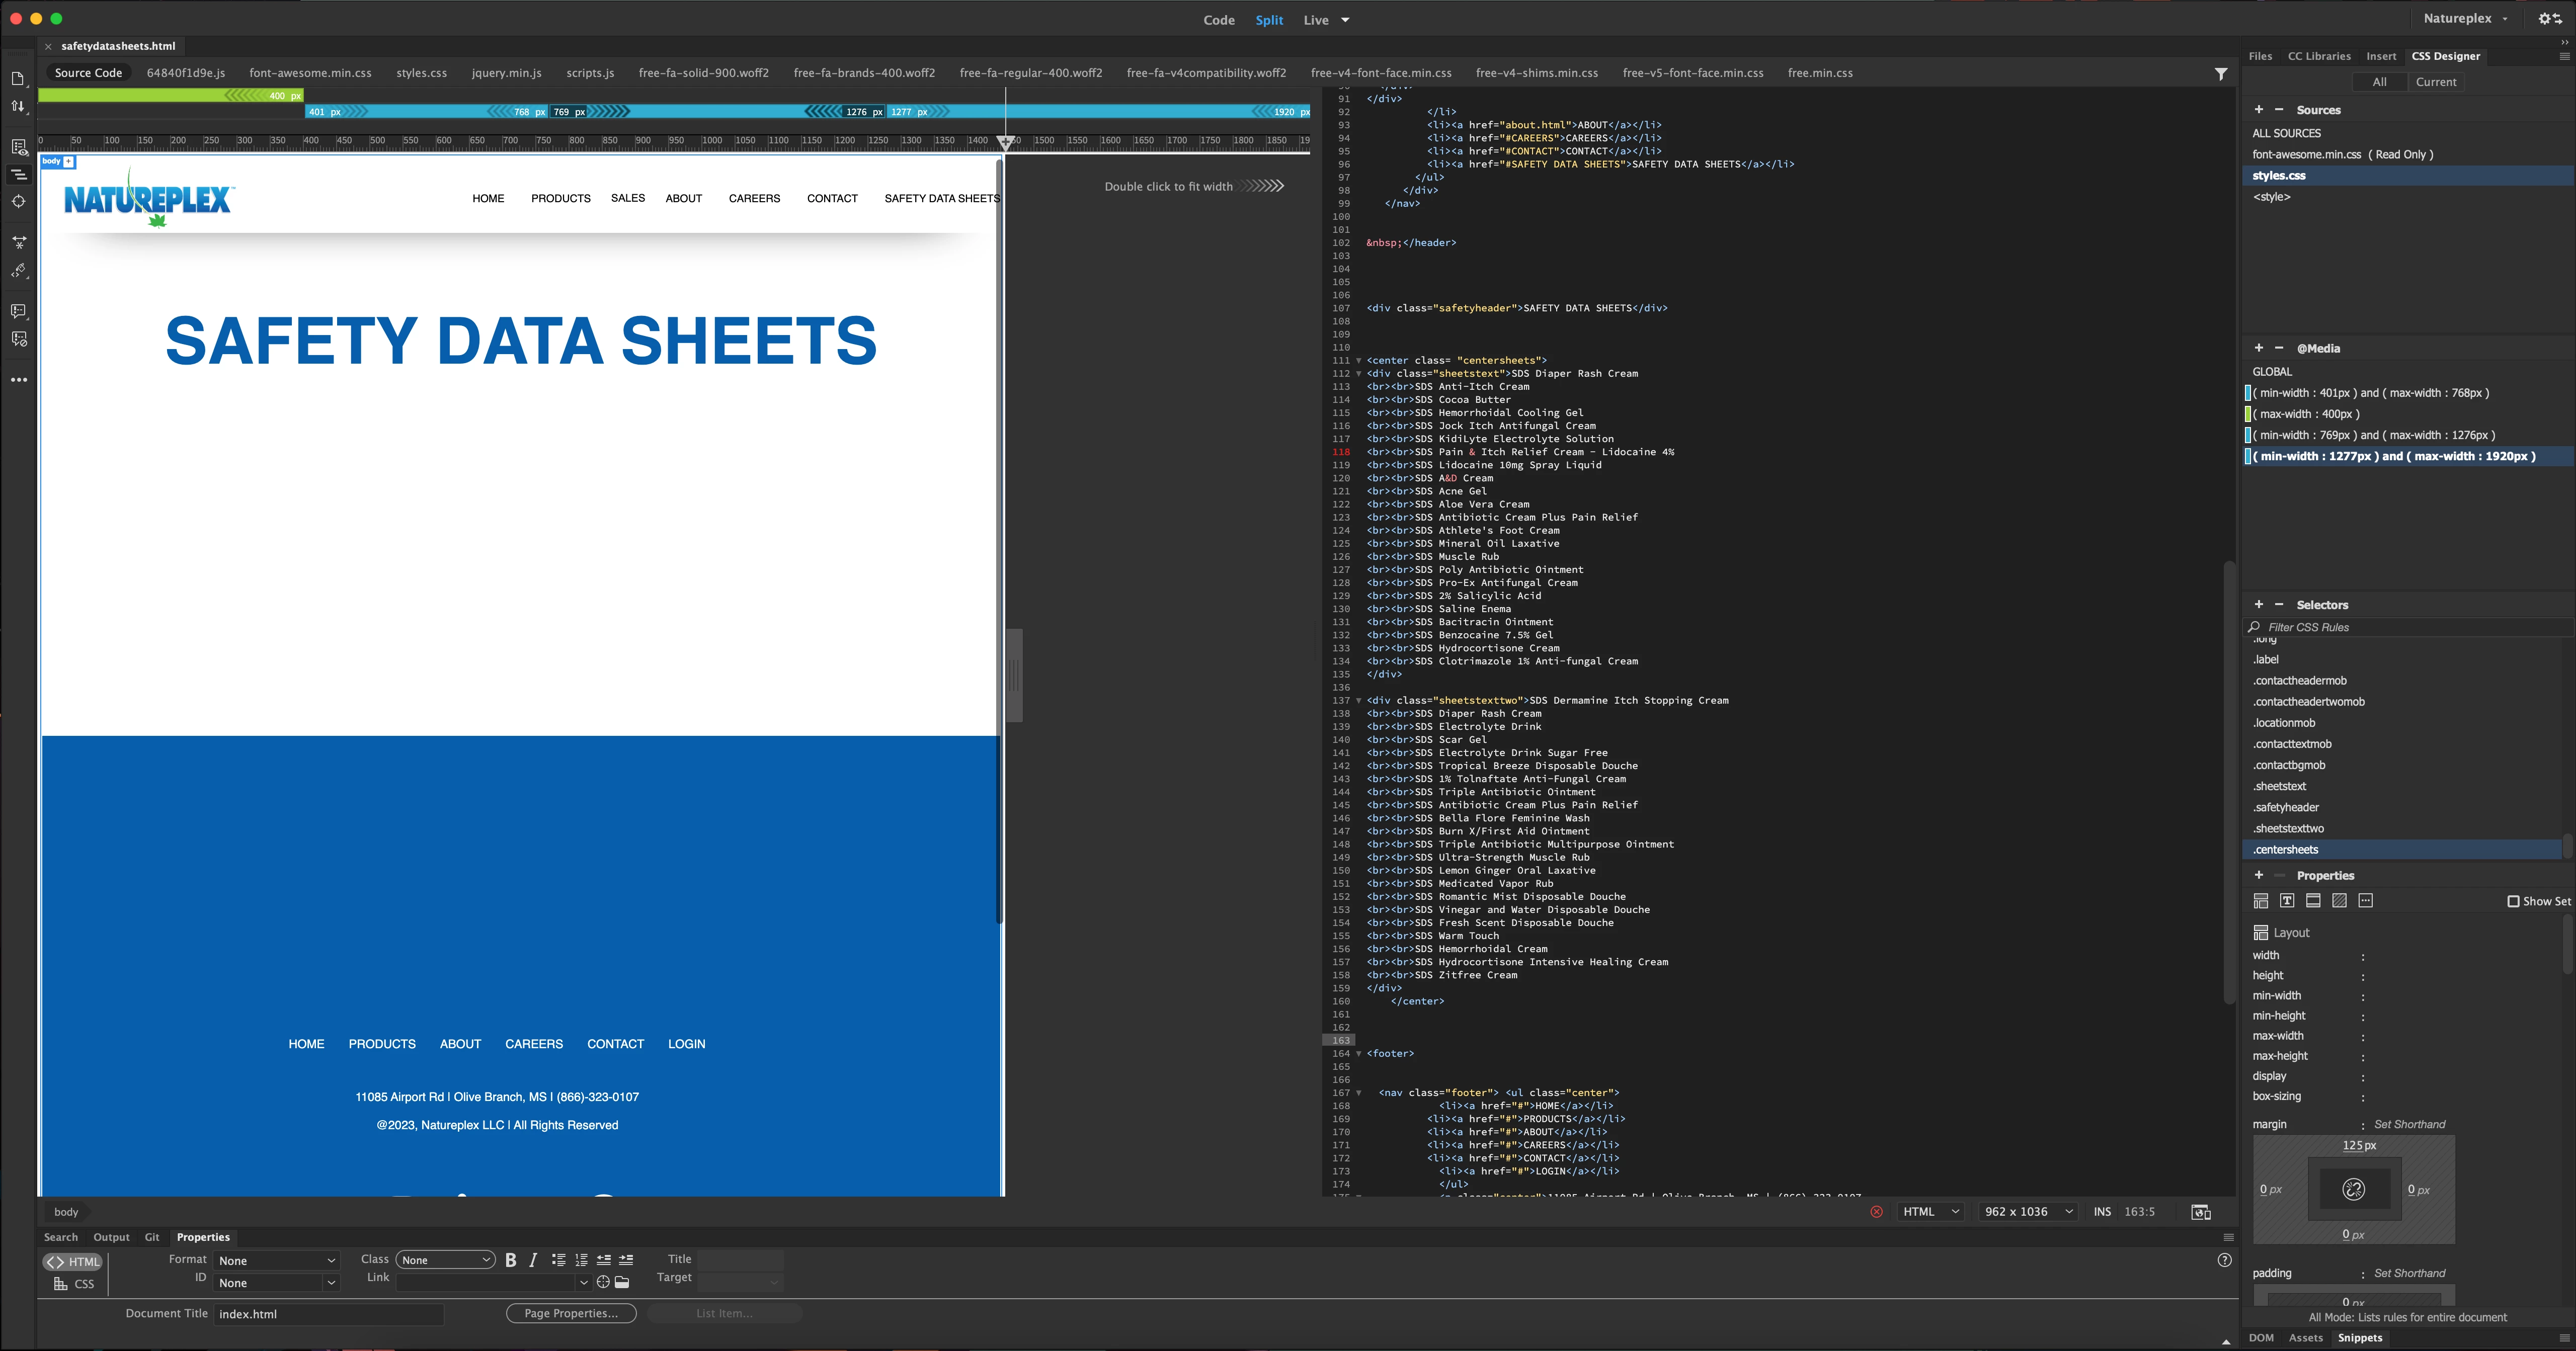
Task: Open the Class dropdown
Action: [x=445, y=1260]
